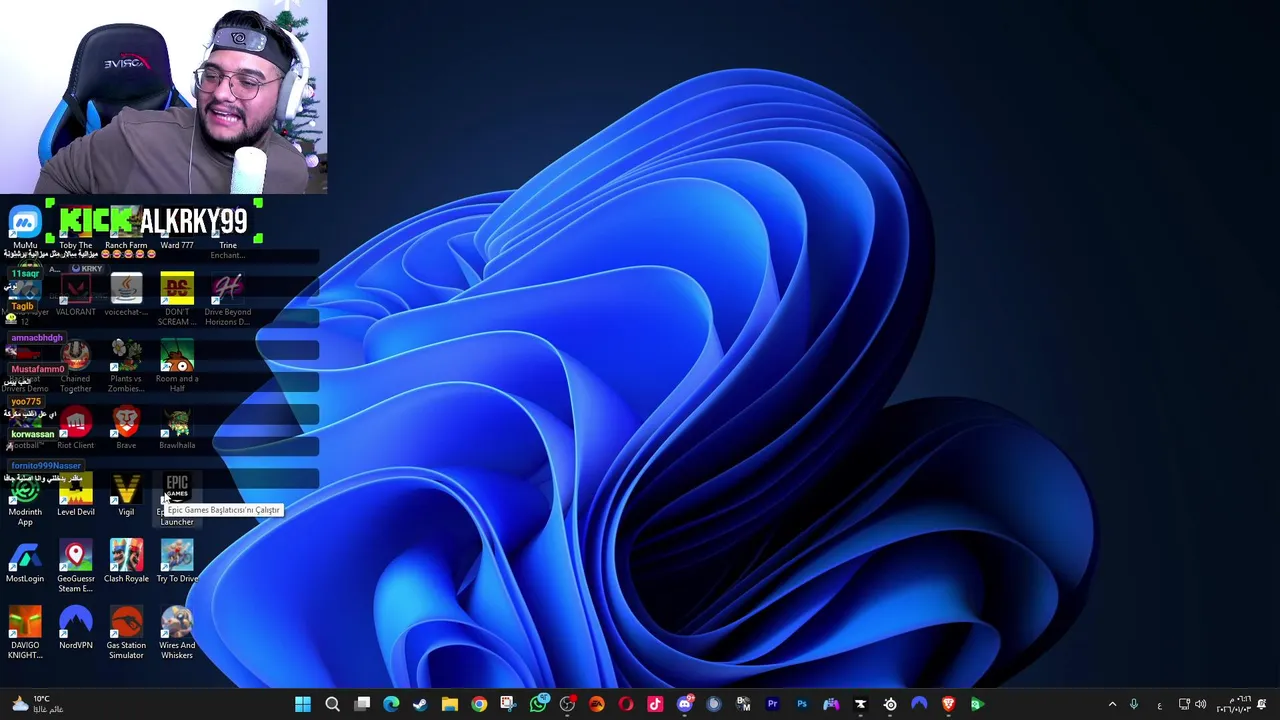Open taskbar Search
Screen dimensions: 1280x720
[332, 704]
